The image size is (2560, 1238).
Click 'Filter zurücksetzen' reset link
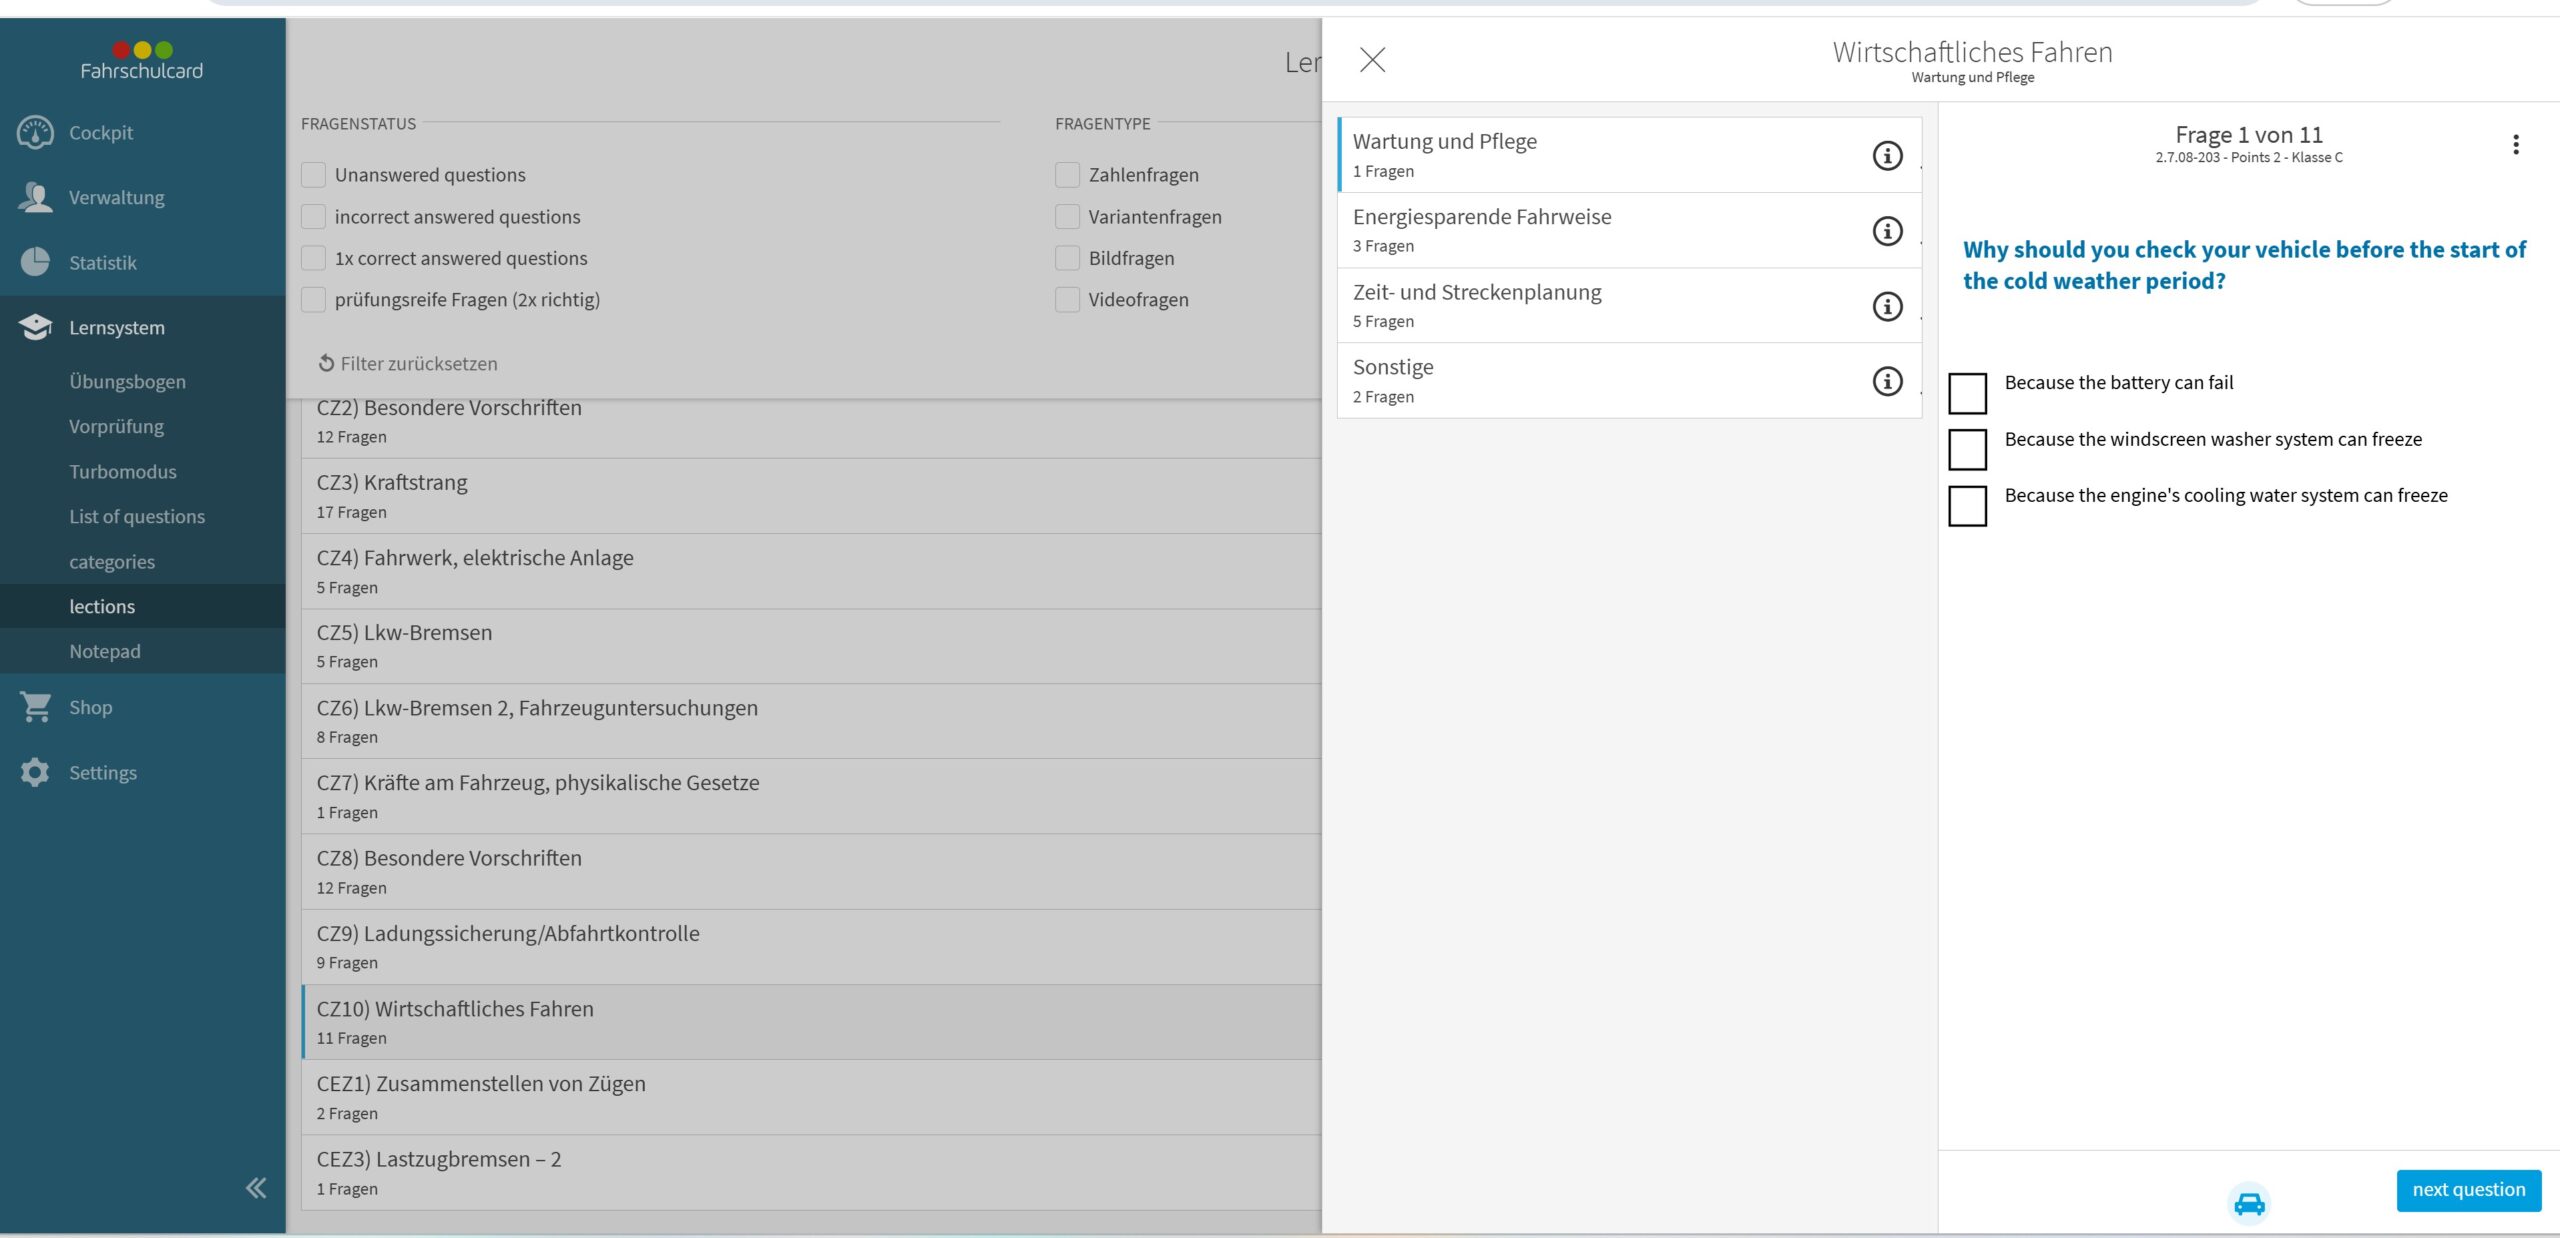(408, 364)
